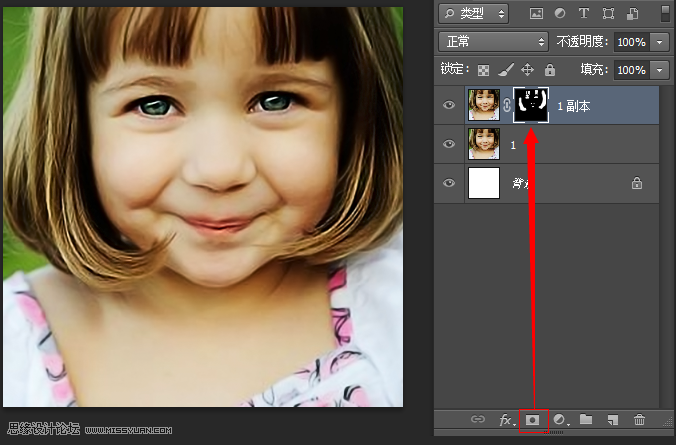Select the 1 副本 layer image thumbnail
The height and width of the screenshot is (445, 676).
484,105
